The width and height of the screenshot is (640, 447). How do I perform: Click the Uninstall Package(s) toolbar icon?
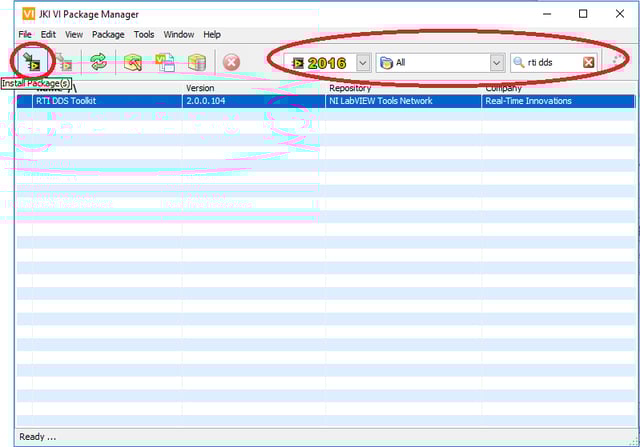click(64, 62)
